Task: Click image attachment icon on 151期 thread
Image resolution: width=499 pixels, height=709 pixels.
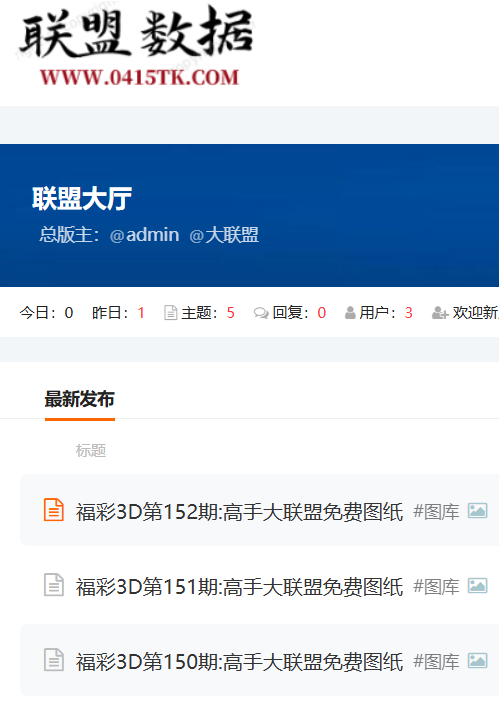Action: pyautogui.click(x=477, y=586)
